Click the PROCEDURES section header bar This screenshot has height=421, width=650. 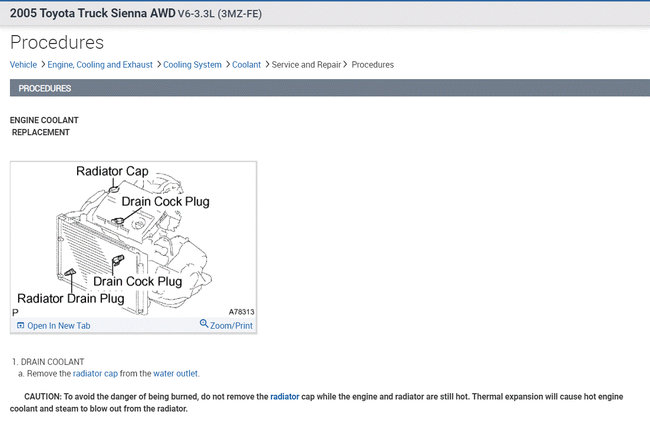tap(330, 88)
